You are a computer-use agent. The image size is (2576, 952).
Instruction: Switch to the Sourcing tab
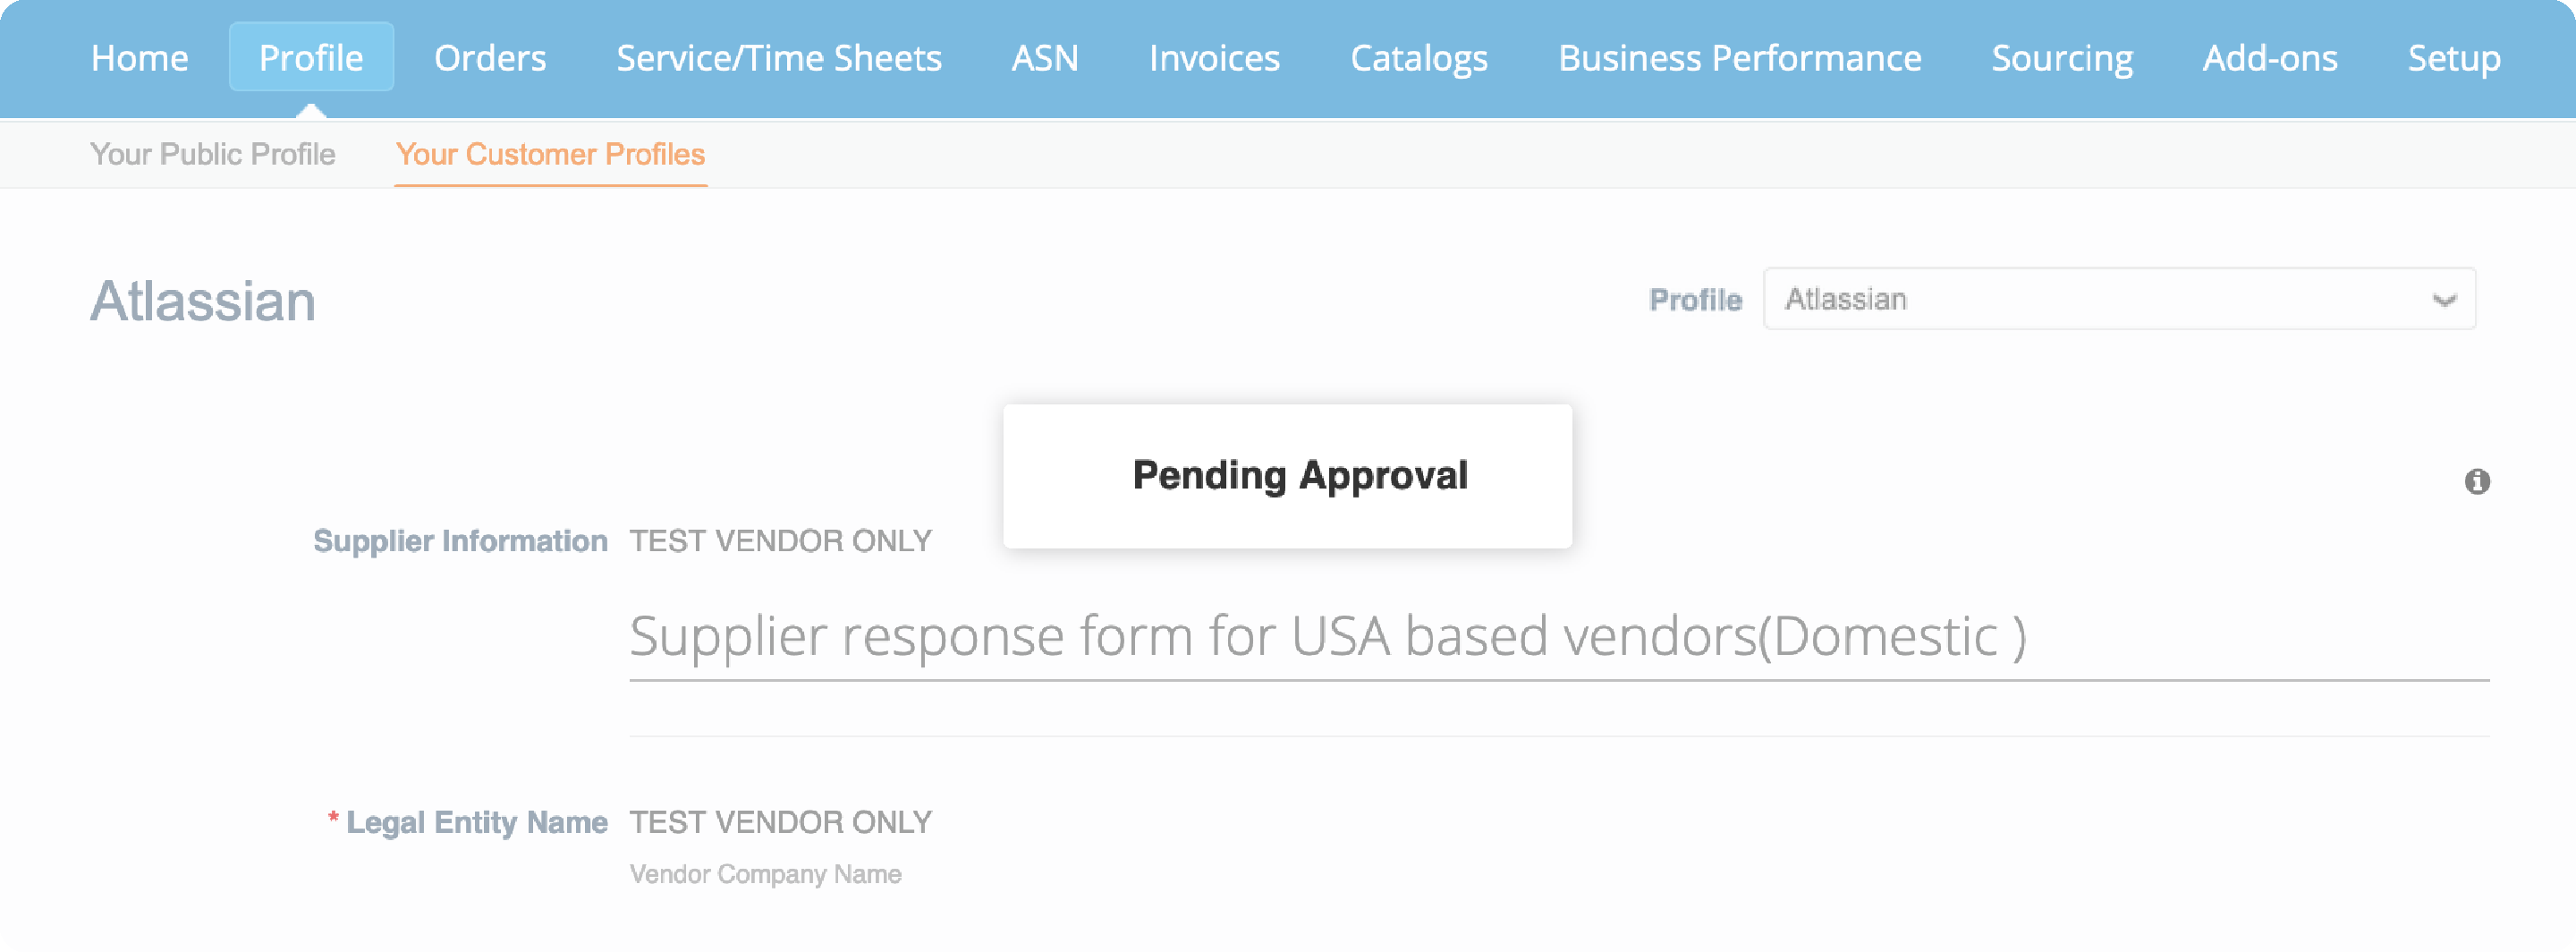(x=2061, y=58)
